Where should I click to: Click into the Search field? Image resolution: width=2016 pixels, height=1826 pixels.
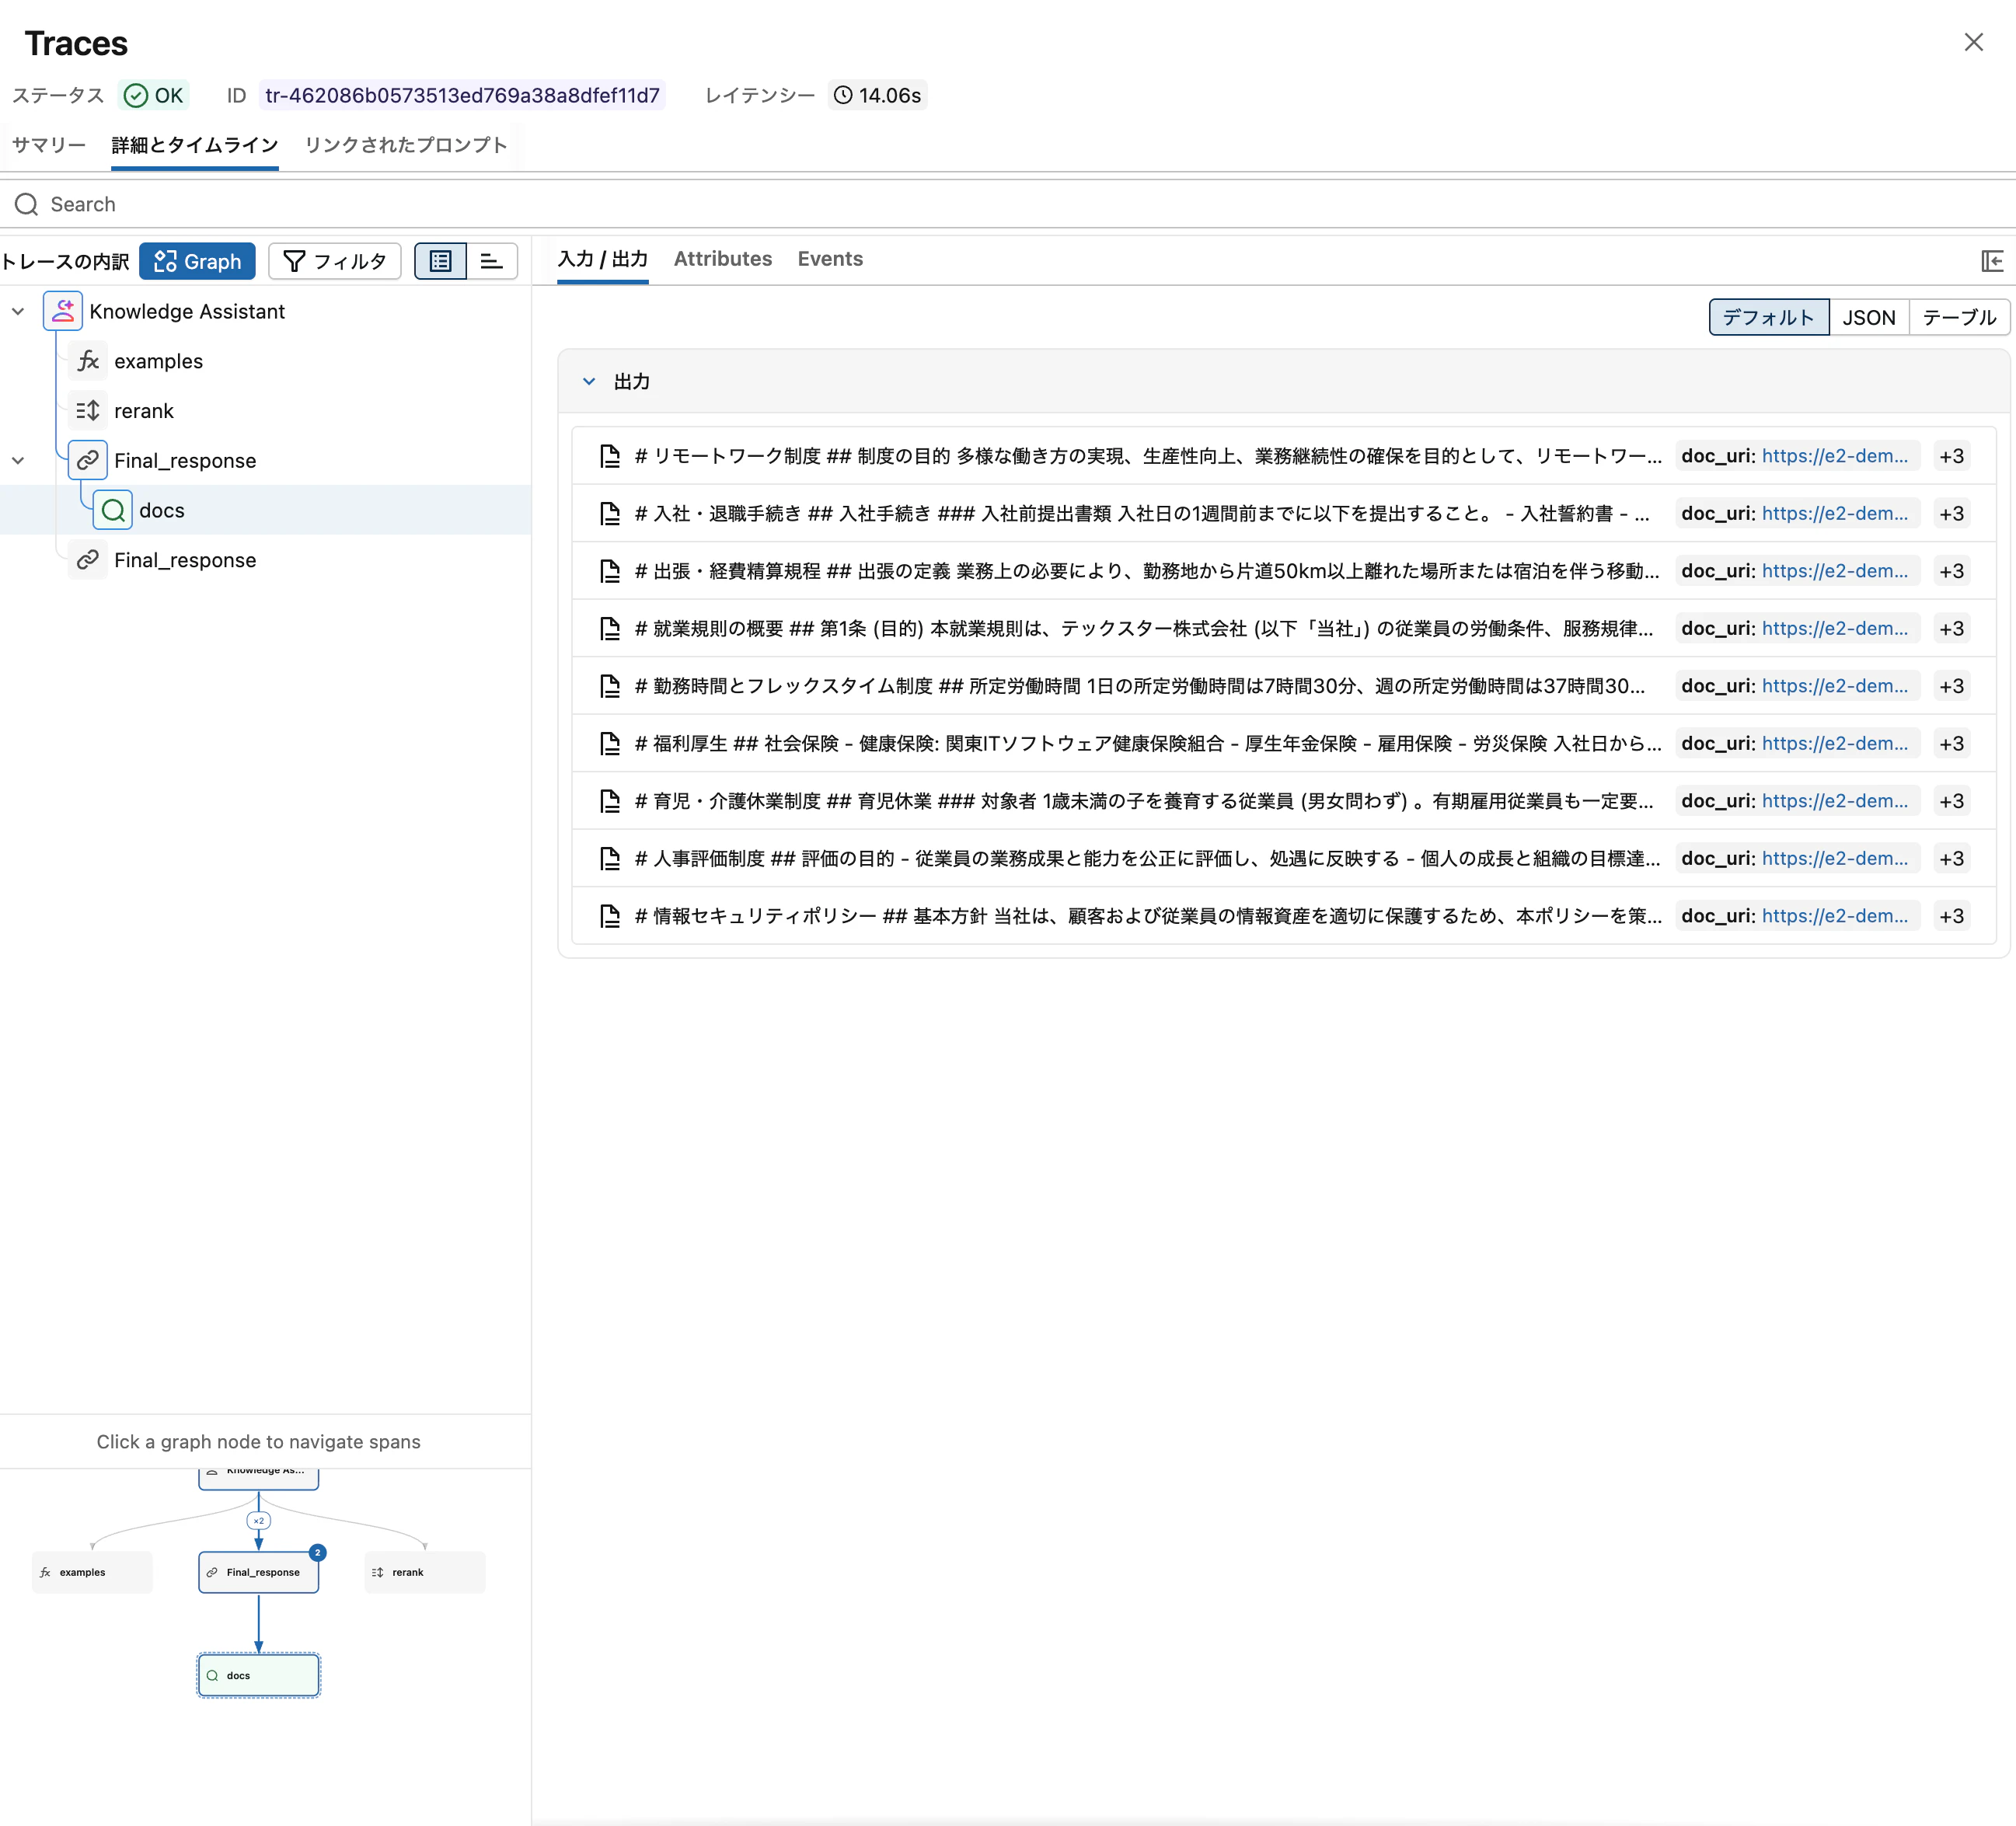(x=1008, y=204)
